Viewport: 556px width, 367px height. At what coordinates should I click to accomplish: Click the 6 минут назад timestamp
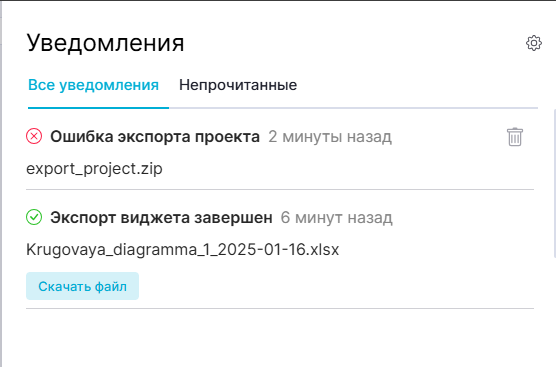pos(337,217)
